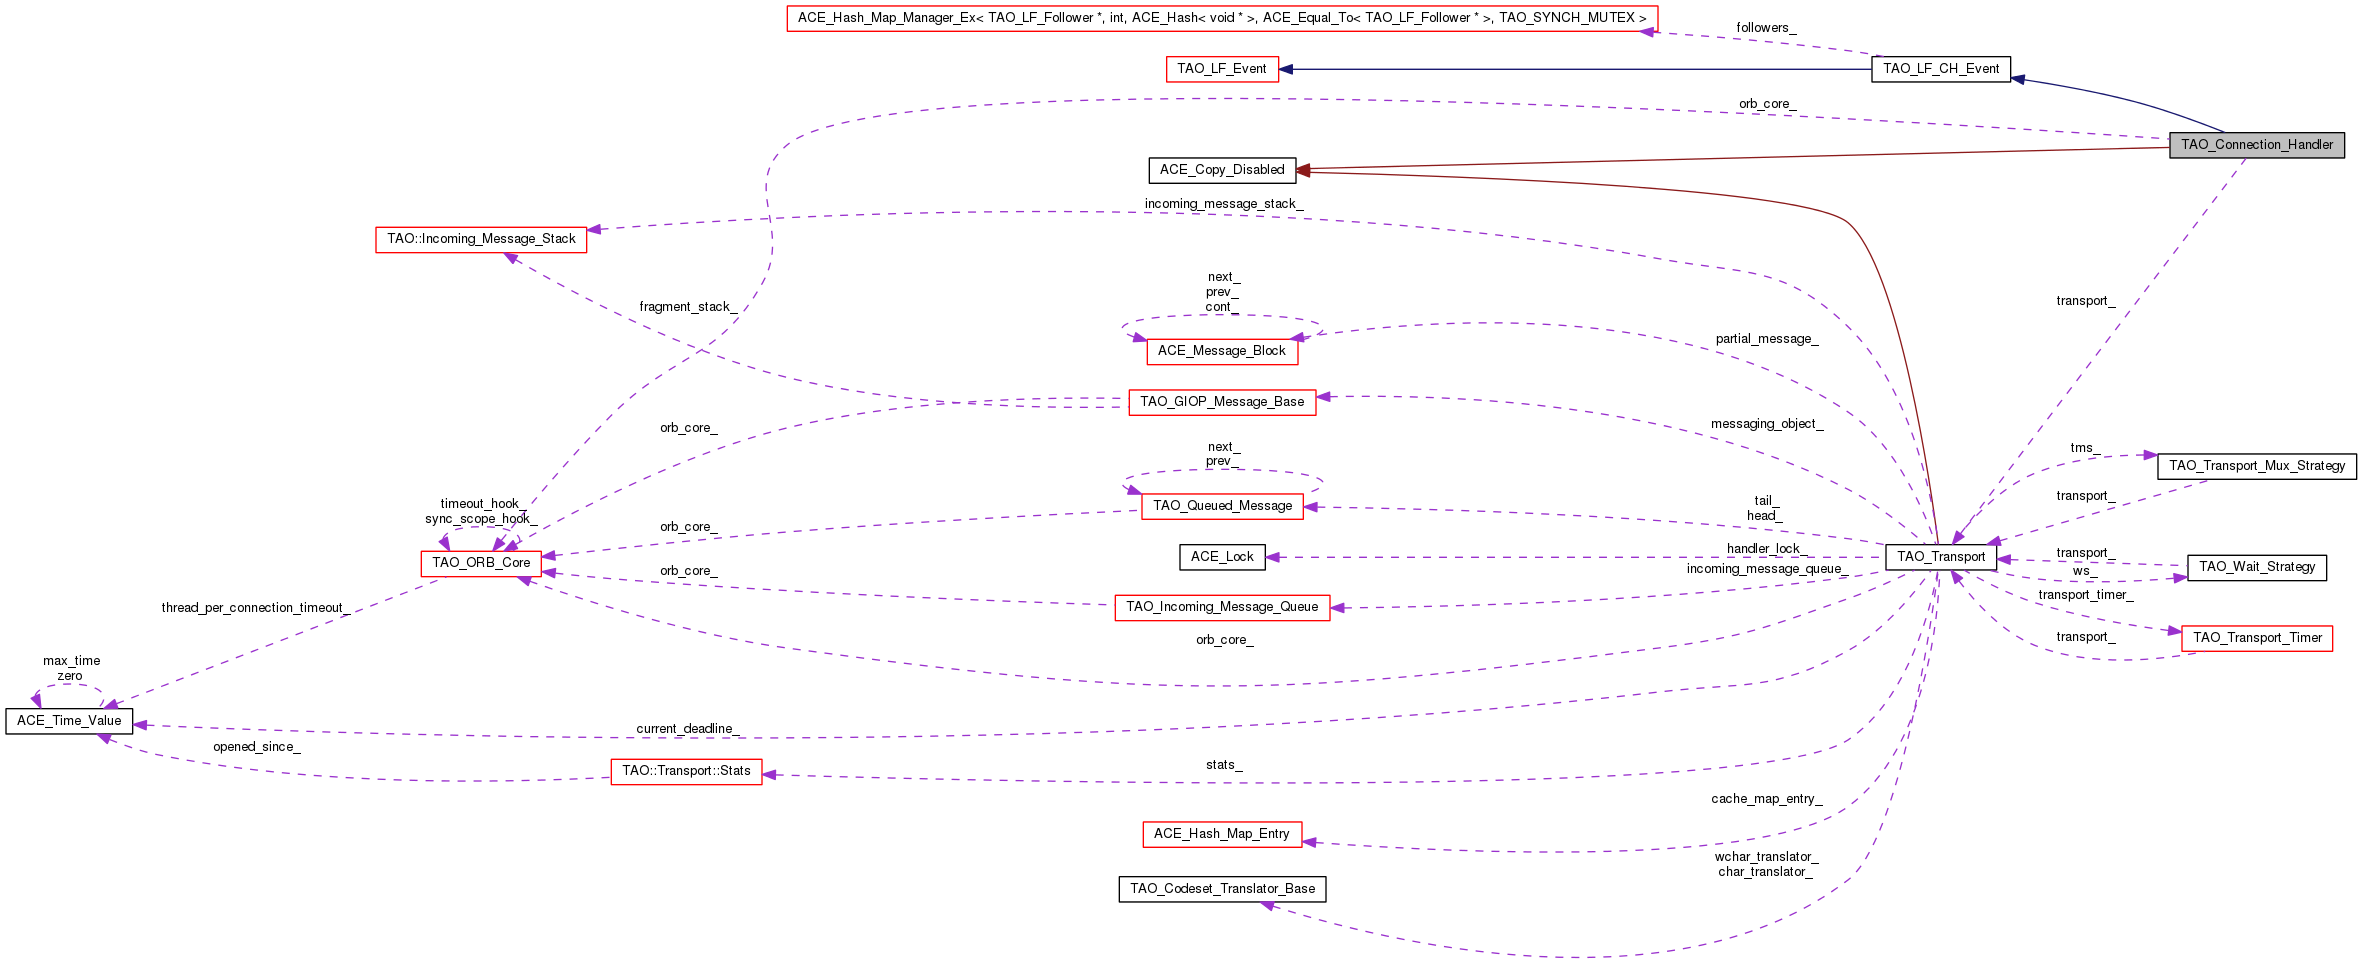Click the incoming_message_queue_ edge label
The image size is (2363, 963).
click(x=1767, y=569)
